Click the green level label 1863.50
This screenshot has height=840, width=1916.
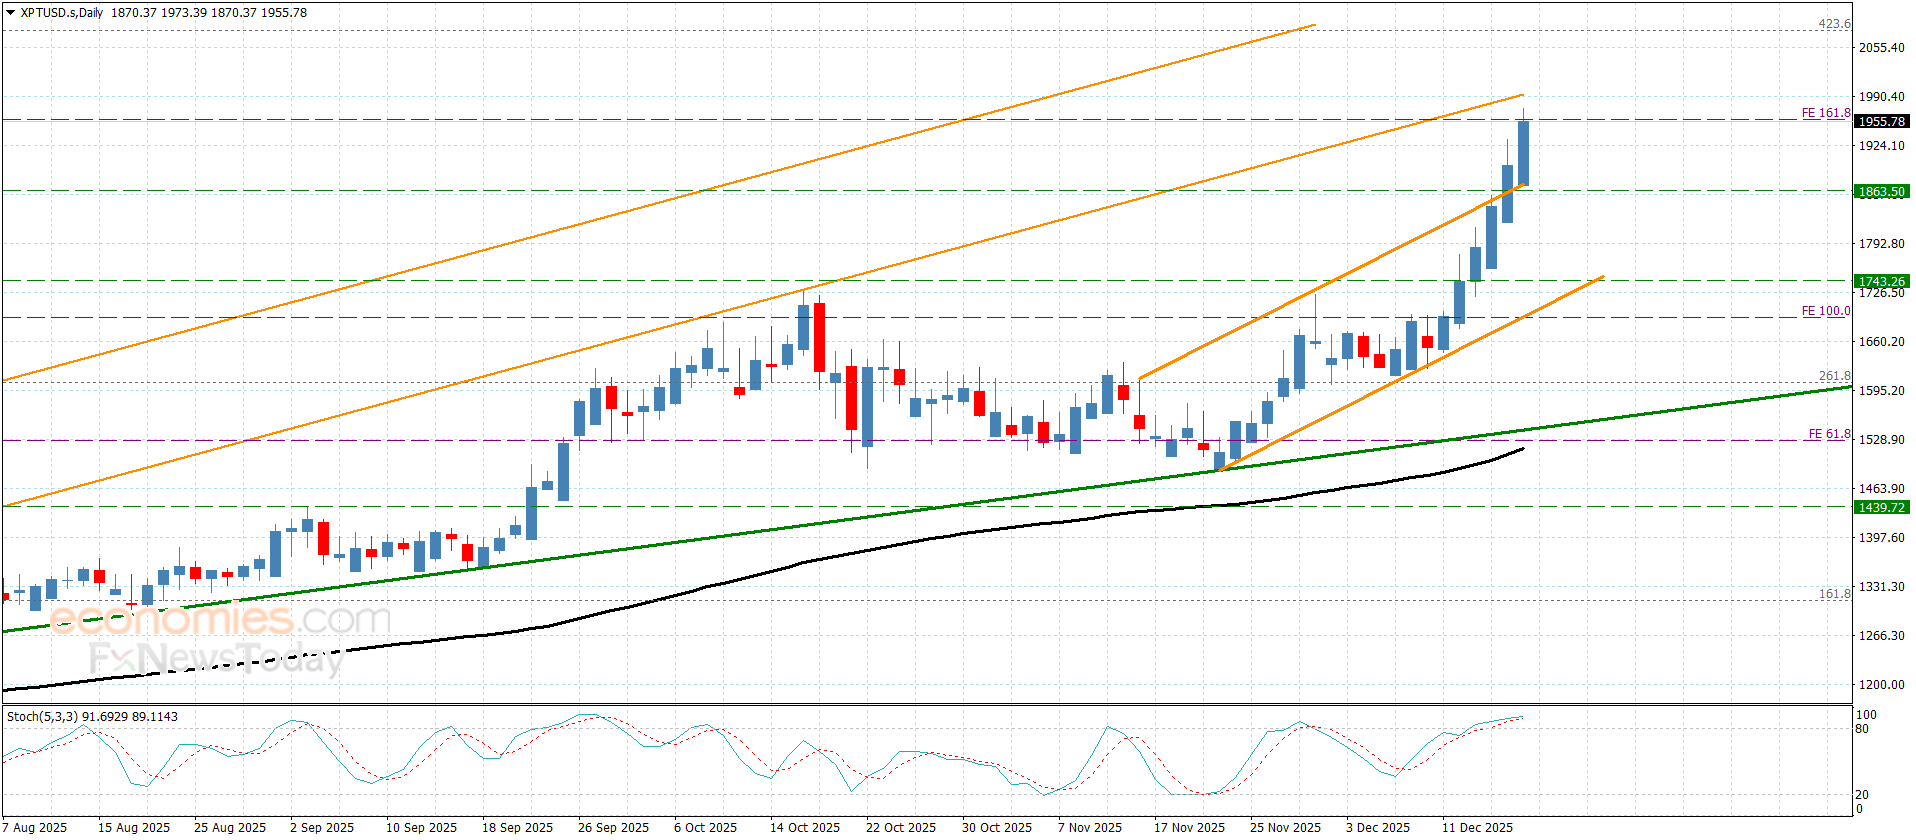point(1882,191)
